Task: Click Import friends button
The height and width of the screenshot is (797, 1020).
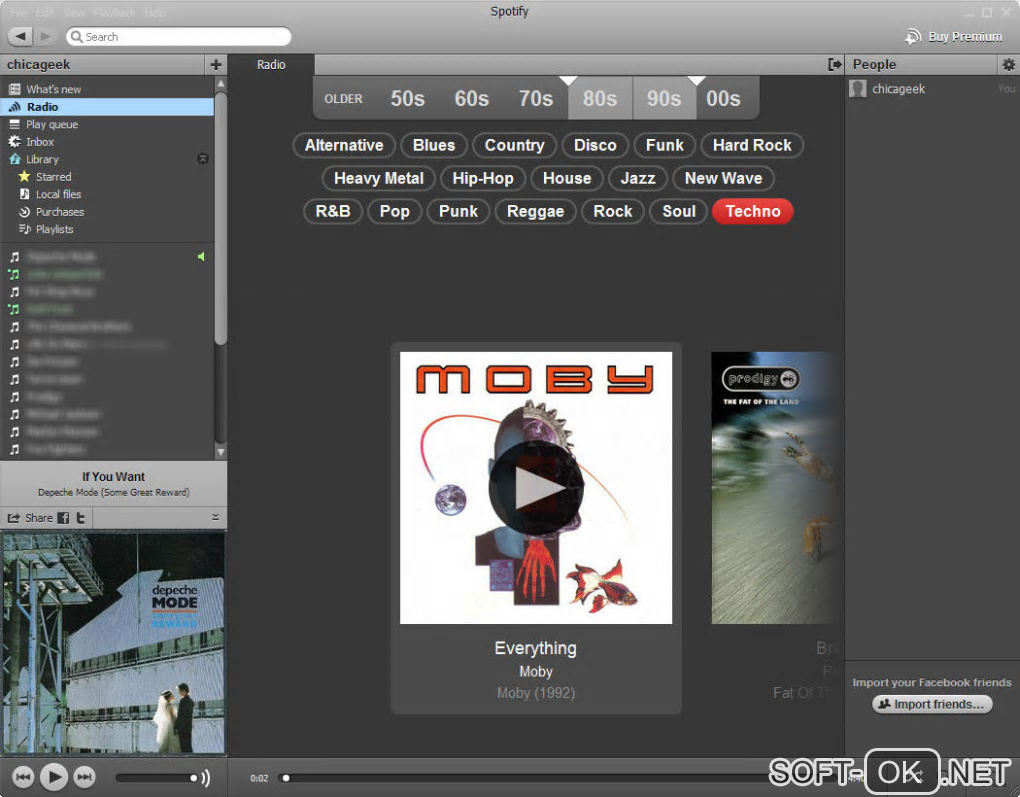Action: [x=932, y=704]
